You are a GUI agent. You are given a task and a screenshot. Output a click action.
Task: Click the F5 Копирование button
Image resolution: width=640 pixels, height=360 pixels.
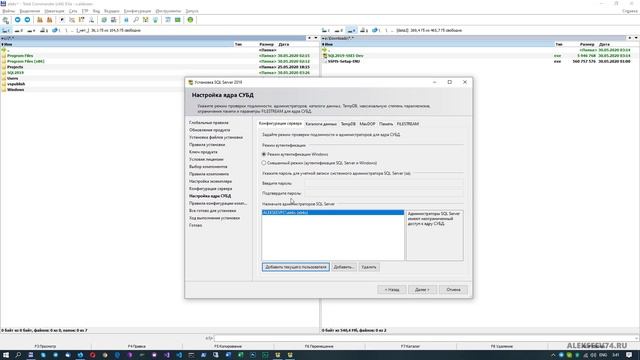pos(228,346)
